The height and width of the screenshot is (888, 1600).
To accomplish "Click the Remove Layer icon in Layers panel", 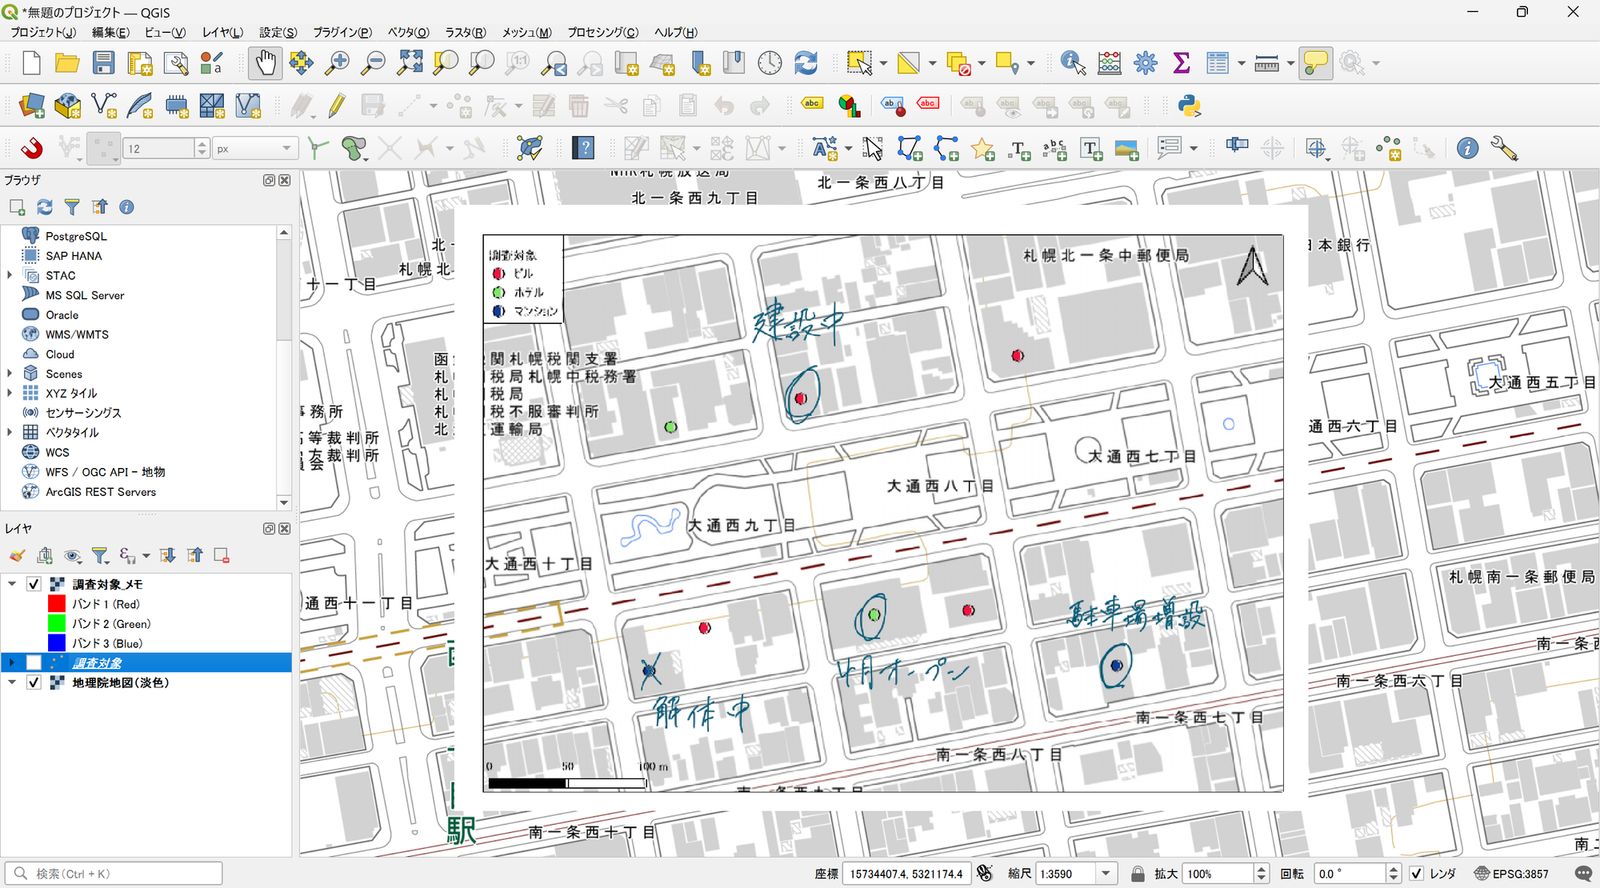I will click(x=222, y=556).
